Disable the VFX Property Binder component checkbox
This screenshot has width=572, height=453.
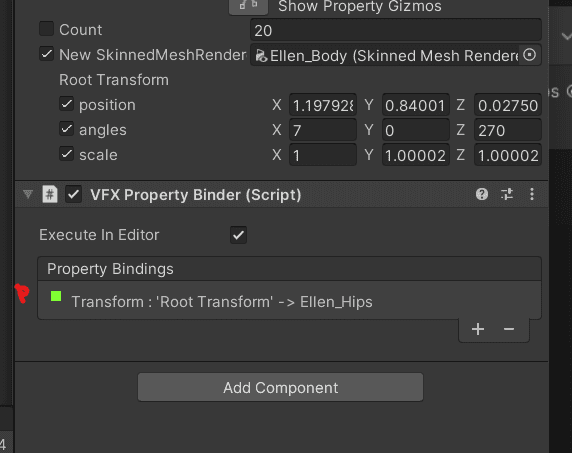[x=73, y=194]
